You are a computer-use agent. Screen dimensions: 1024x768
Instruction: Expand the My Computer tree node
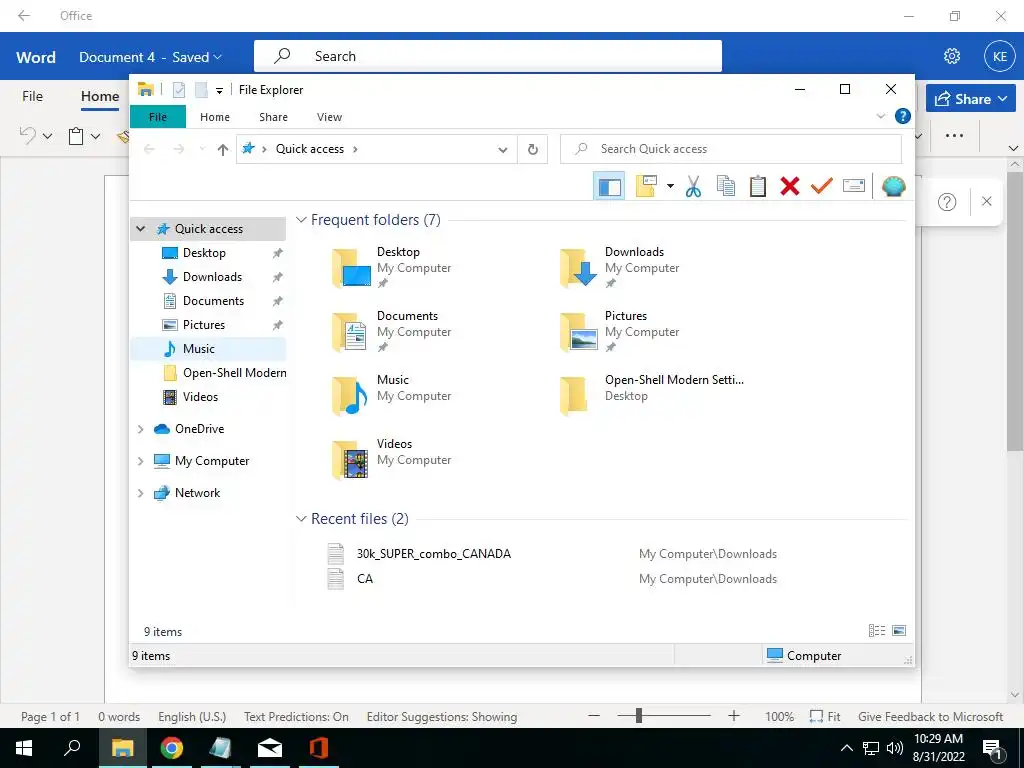140,461
